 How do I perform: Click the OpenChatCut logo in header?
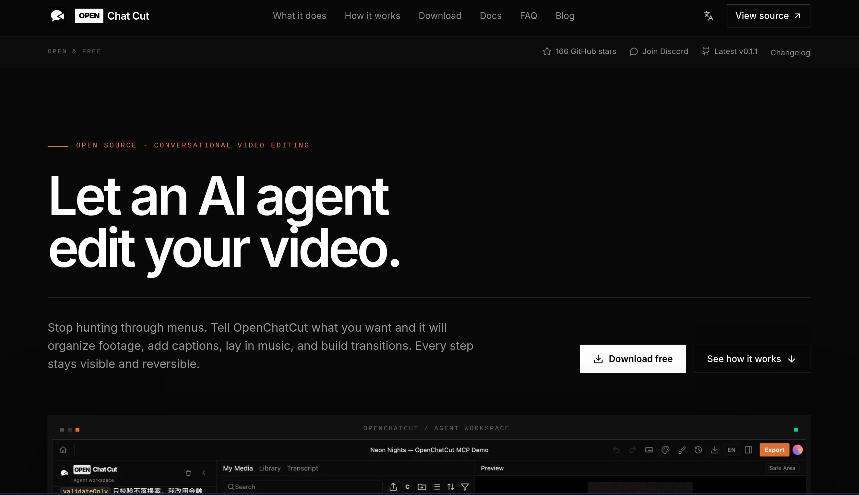click(x=57, y=16)
